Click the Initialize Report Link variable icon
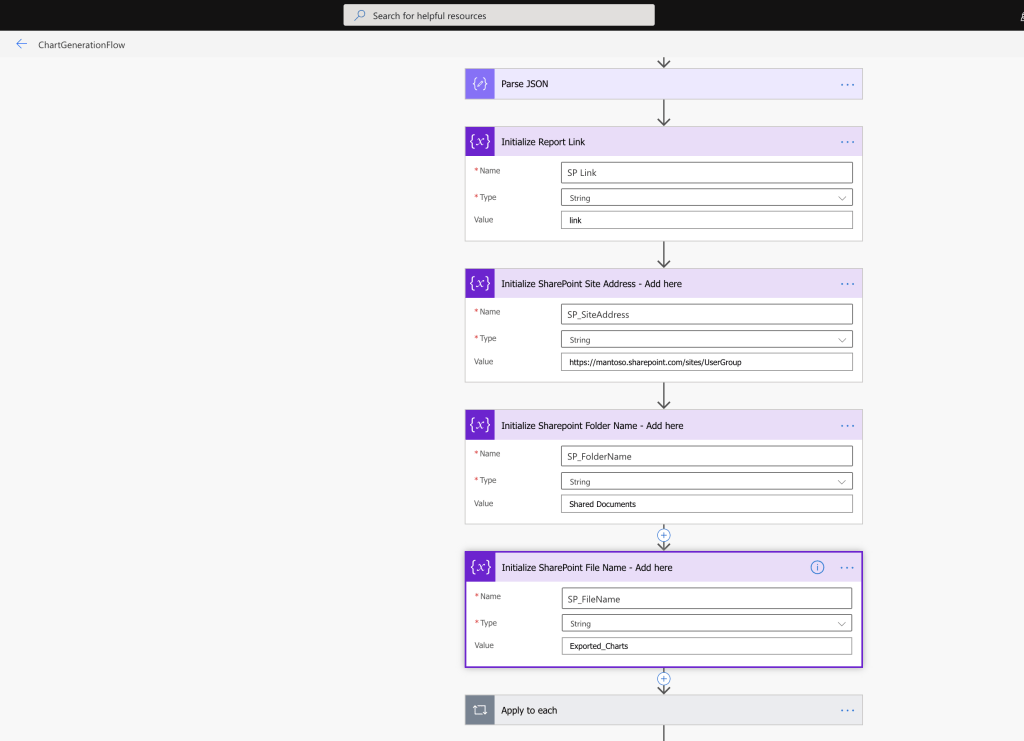Viewport: 1024px width, 741px height. tap(479, 141)
